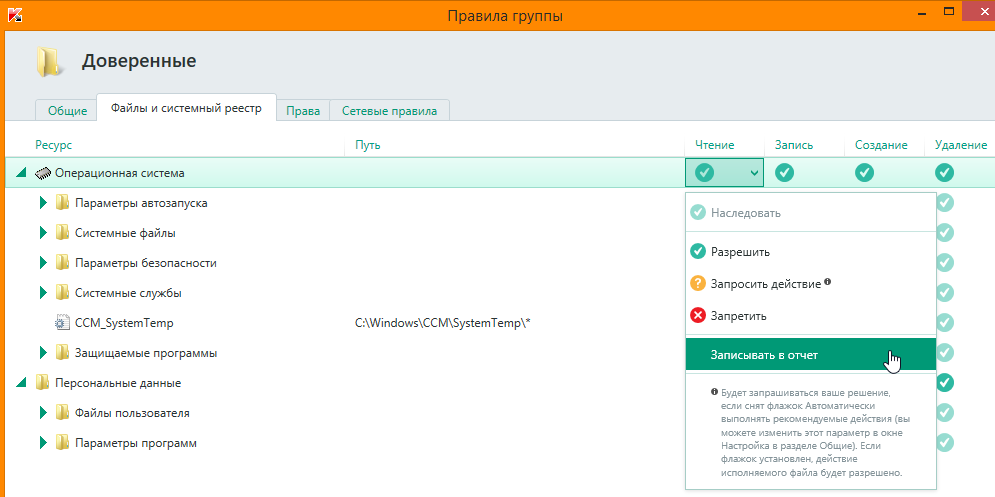Collapse the Персональные данные tree node
995x497 pixels.
click(x=22, y=383)
